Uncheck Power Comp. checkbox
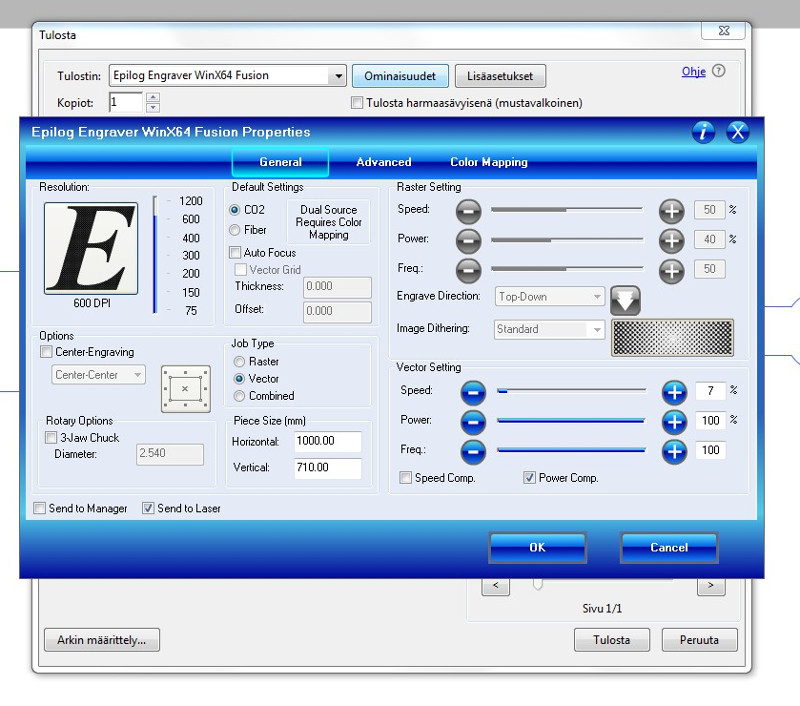The image size is (800, 706). 530,478
